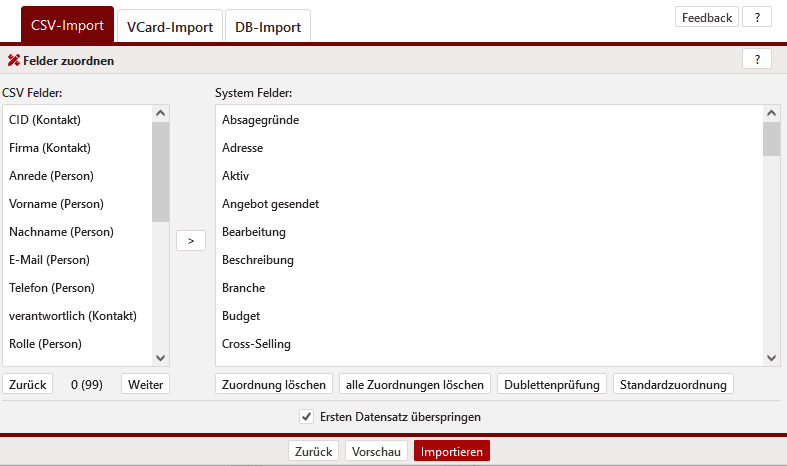Switch to the VCard-Import tab
Screen dimensions: 787x466
point(169,27)
